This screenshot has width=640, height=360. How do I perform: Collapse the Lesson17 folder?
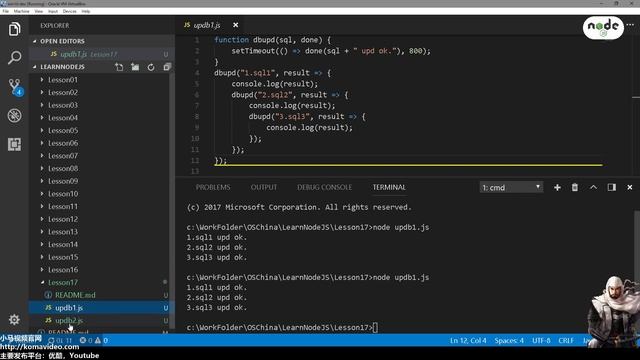[x=100, y=282]
